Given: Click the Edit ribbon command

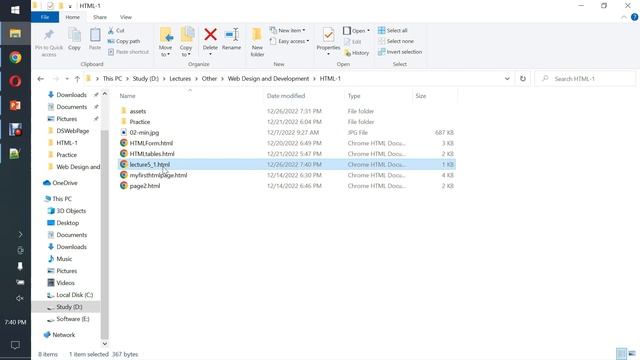Looking at the screenshot, I should 353,42.
